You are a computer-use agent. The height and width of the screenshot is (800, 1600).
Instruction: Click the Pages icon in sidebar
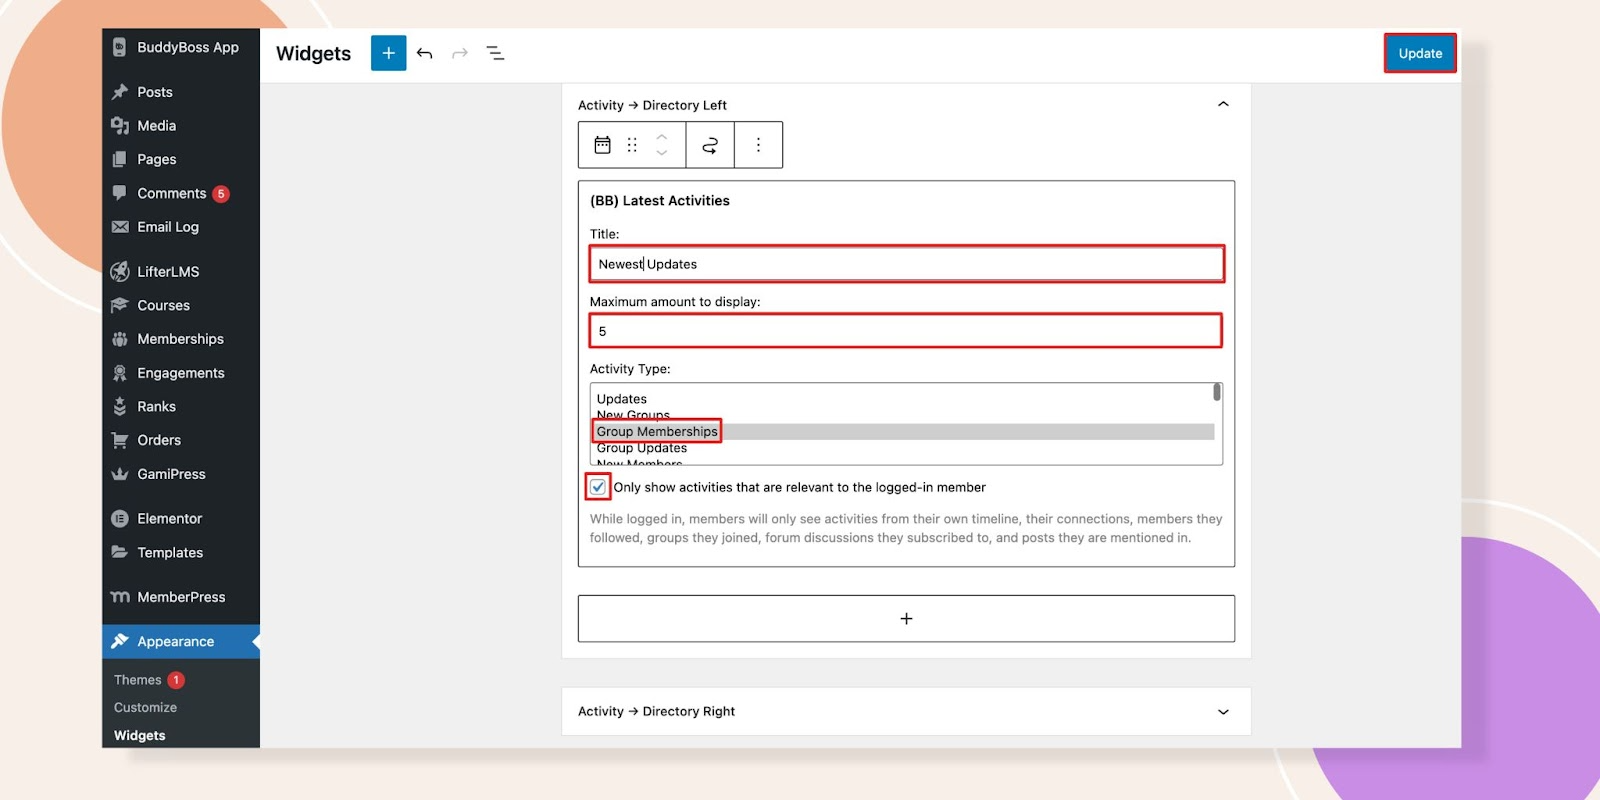click(120, 159)
